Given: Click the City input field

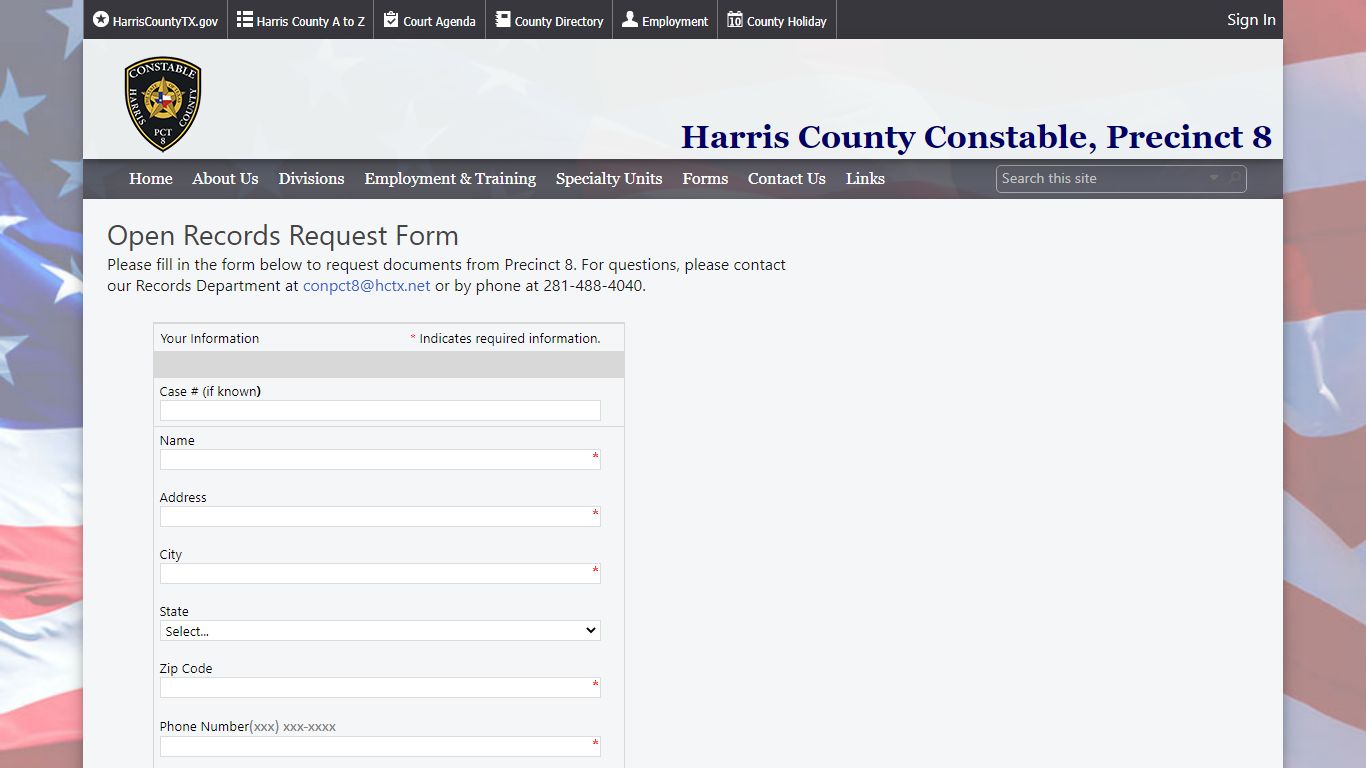Looking at the screenshot, I should pos(380,573).
